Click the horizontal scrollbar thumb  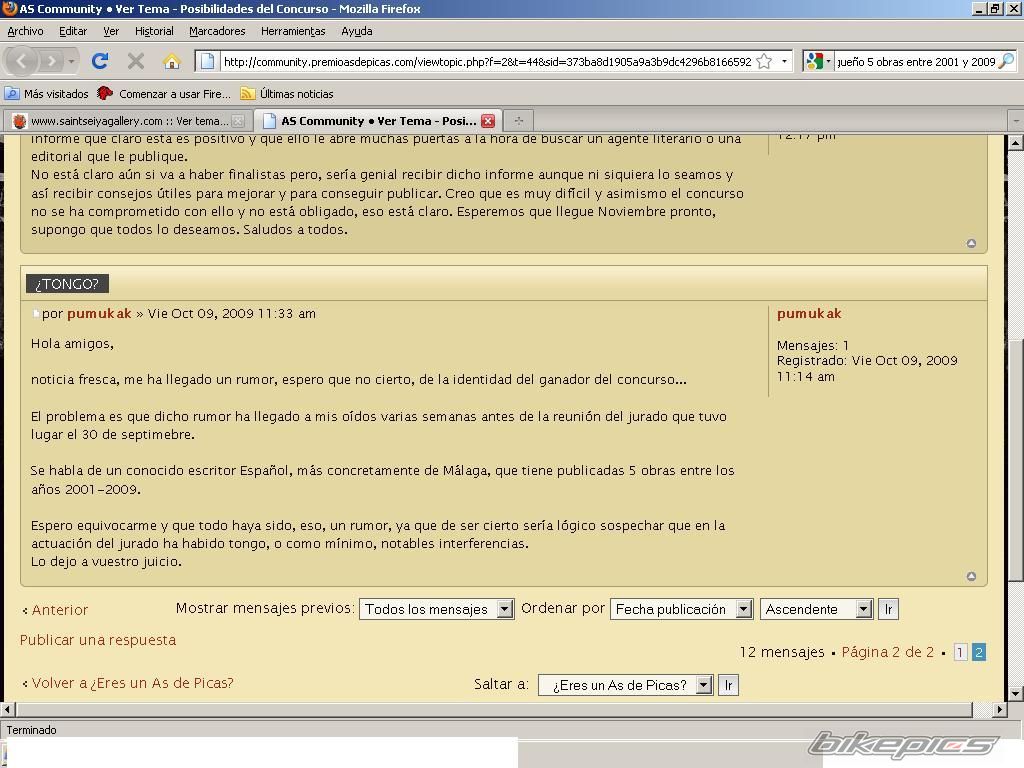(494, 709)
